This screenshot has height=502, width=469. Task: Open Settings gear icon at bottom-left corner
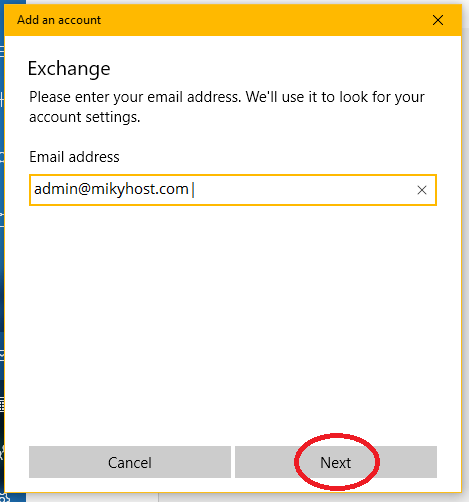tap(5, 498)
